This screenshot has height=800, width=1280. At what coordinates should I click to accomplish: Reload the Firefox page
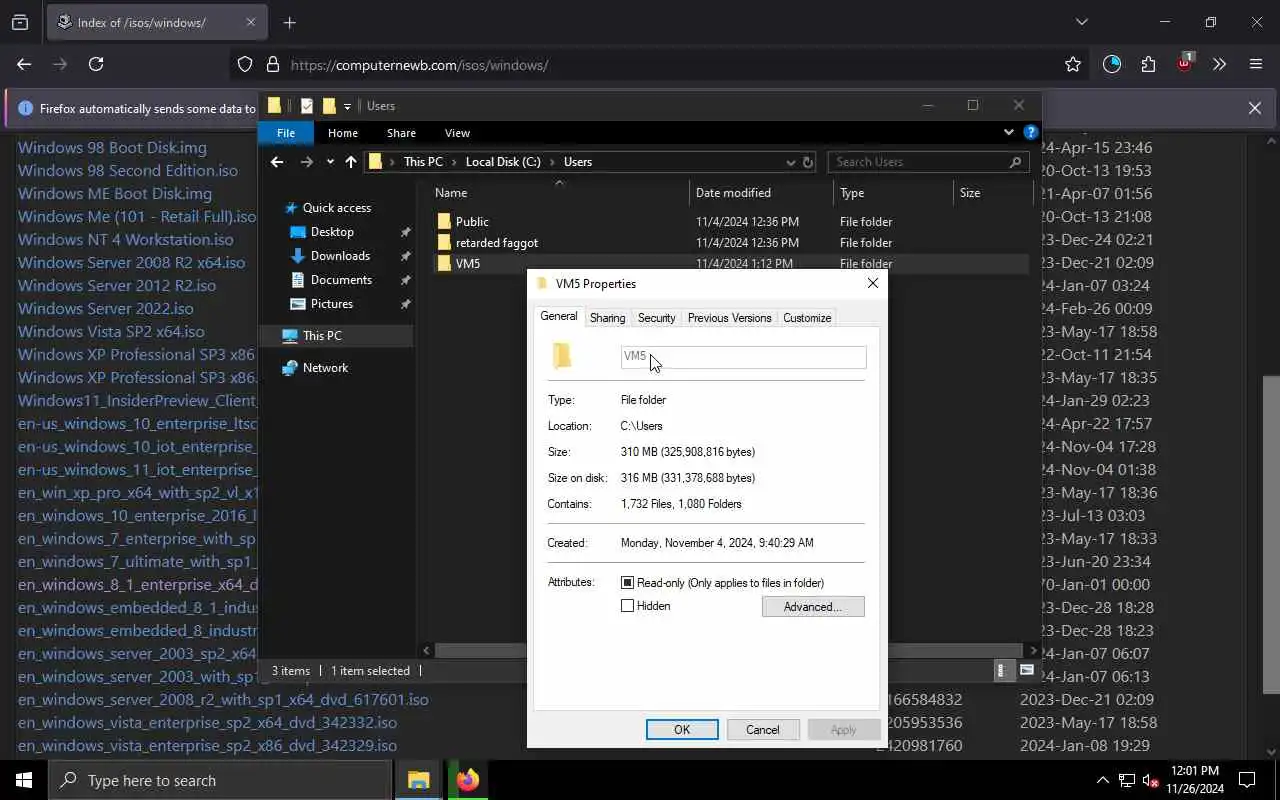point(96,64)
